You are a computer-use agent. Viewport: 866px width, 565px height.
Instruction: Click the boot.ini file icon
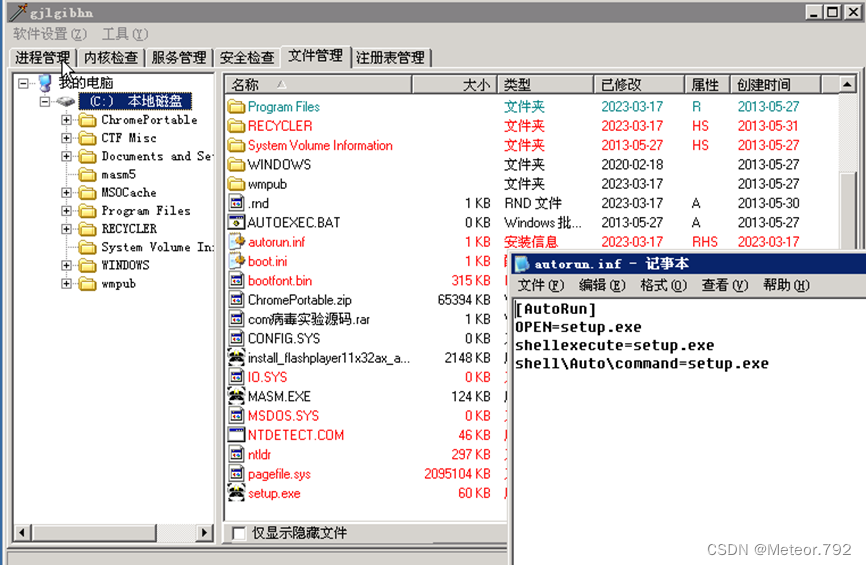[236, 261]
